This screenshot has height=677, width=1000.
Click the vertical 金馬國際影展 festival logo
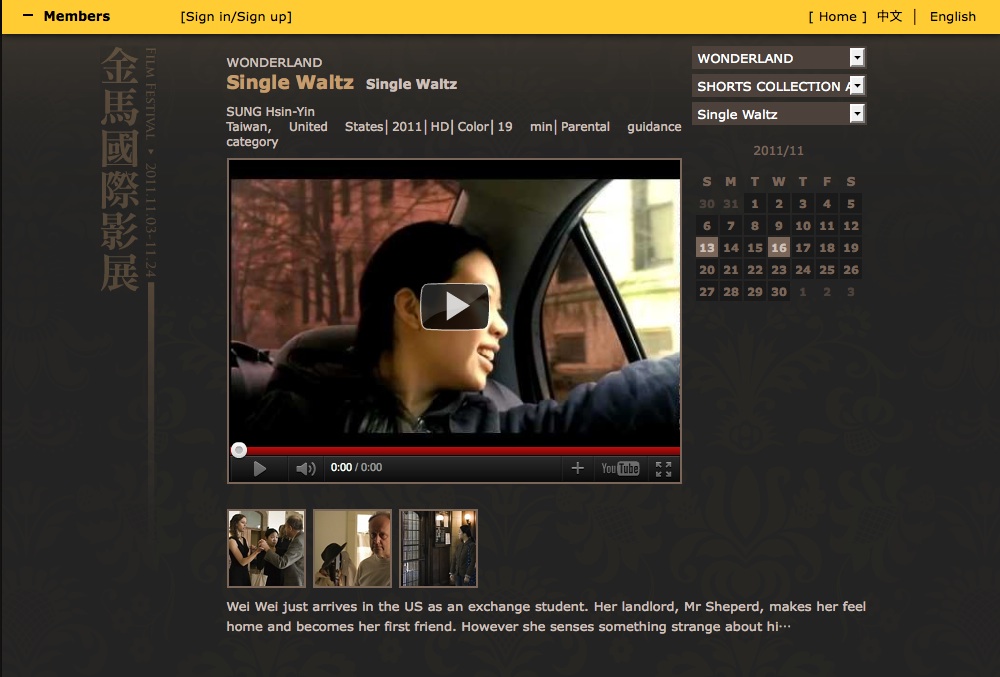(x=120, y=169)
